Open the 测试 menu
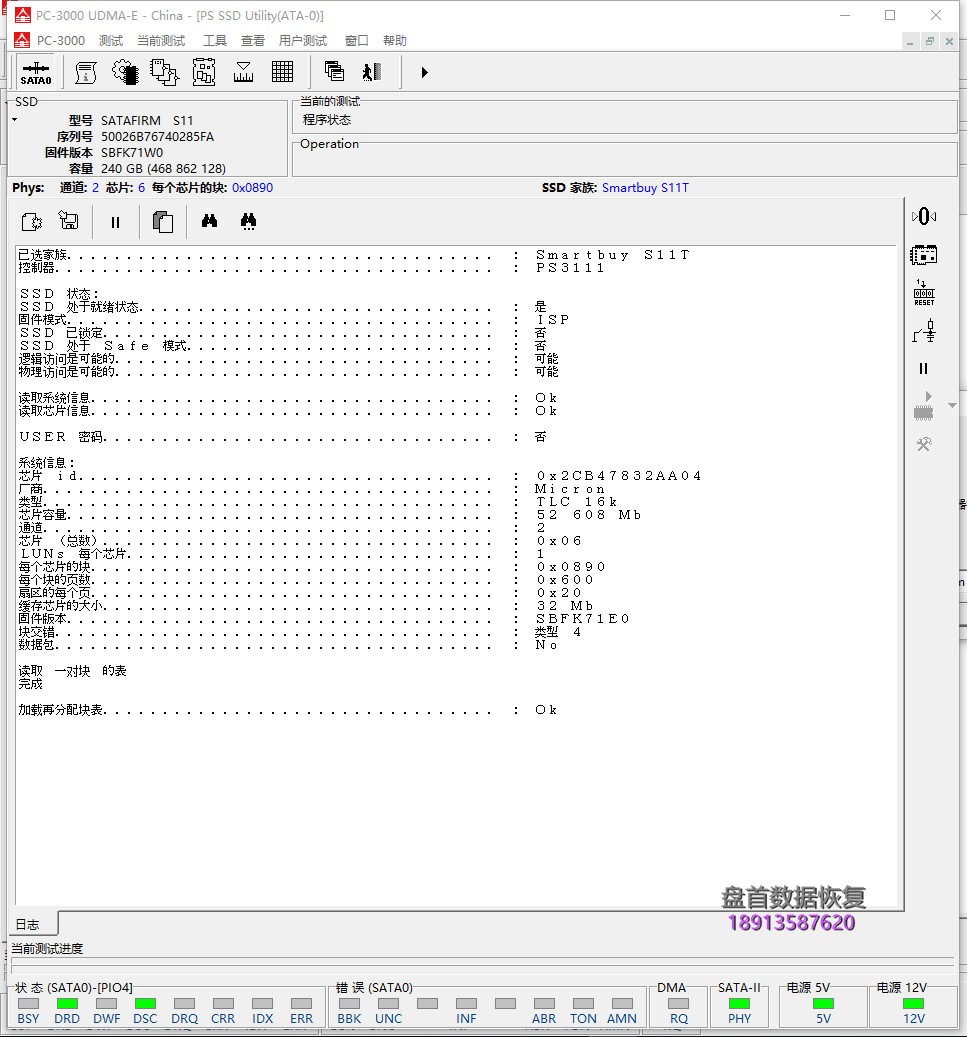The height and width of the screenshot is (1037, 967). tap(111, 40)
